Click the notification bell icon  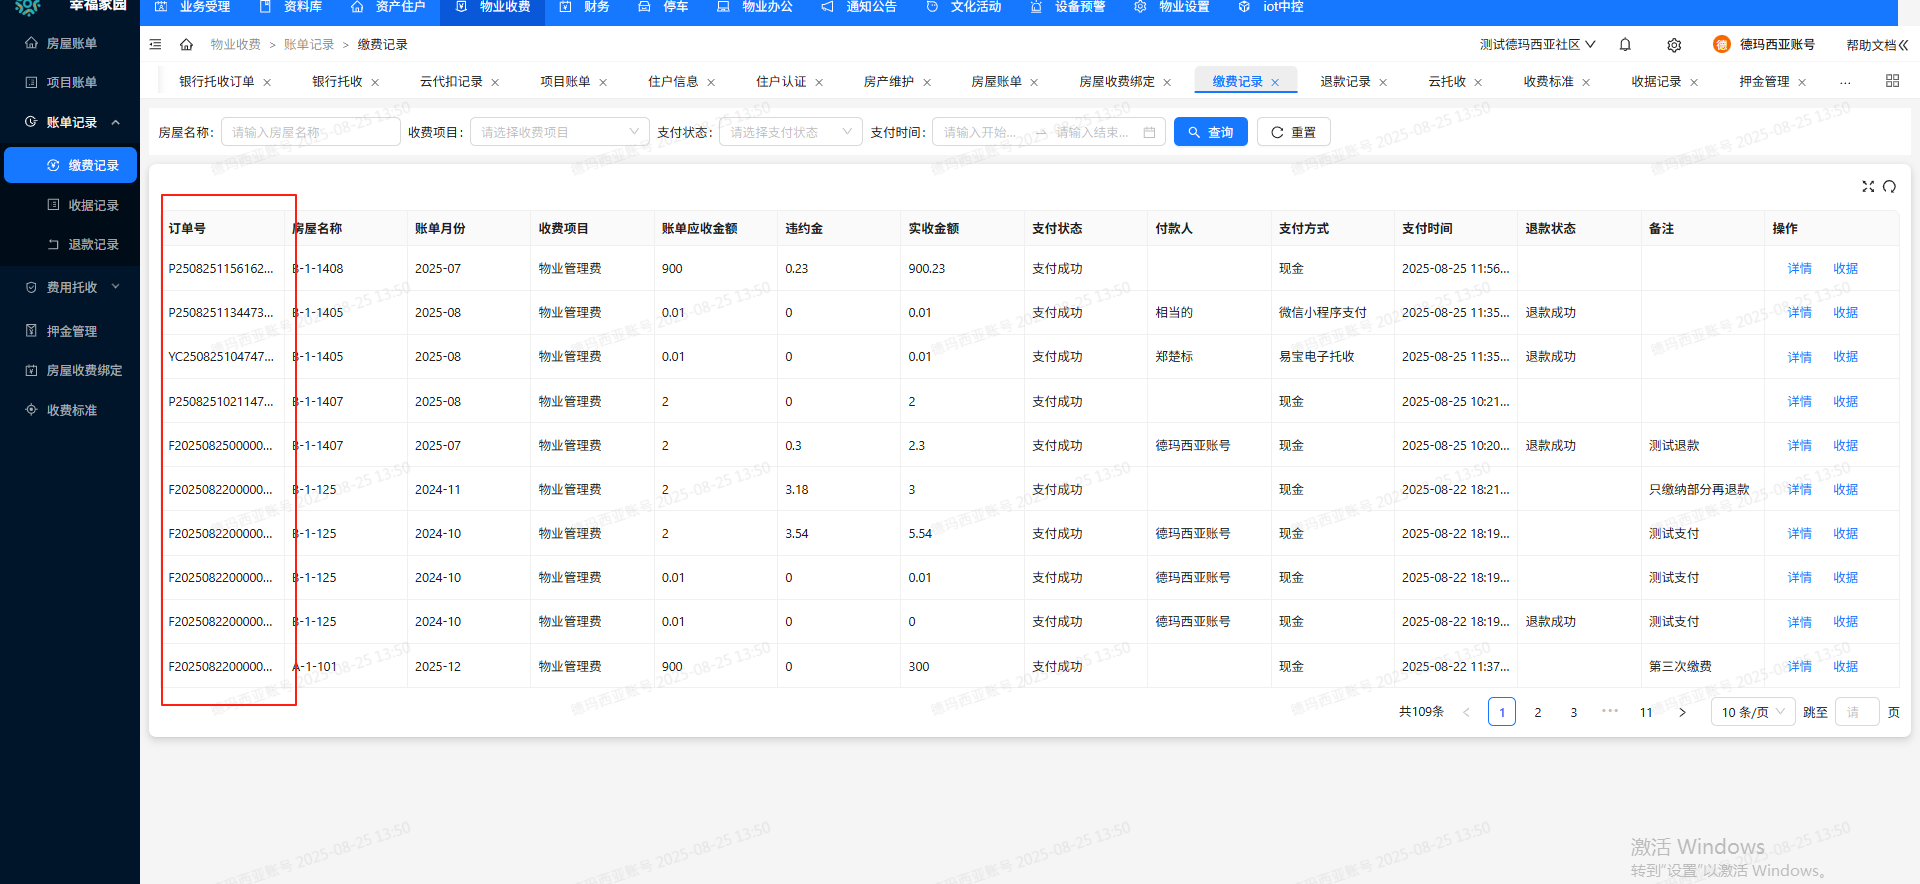pos(1625,45)
